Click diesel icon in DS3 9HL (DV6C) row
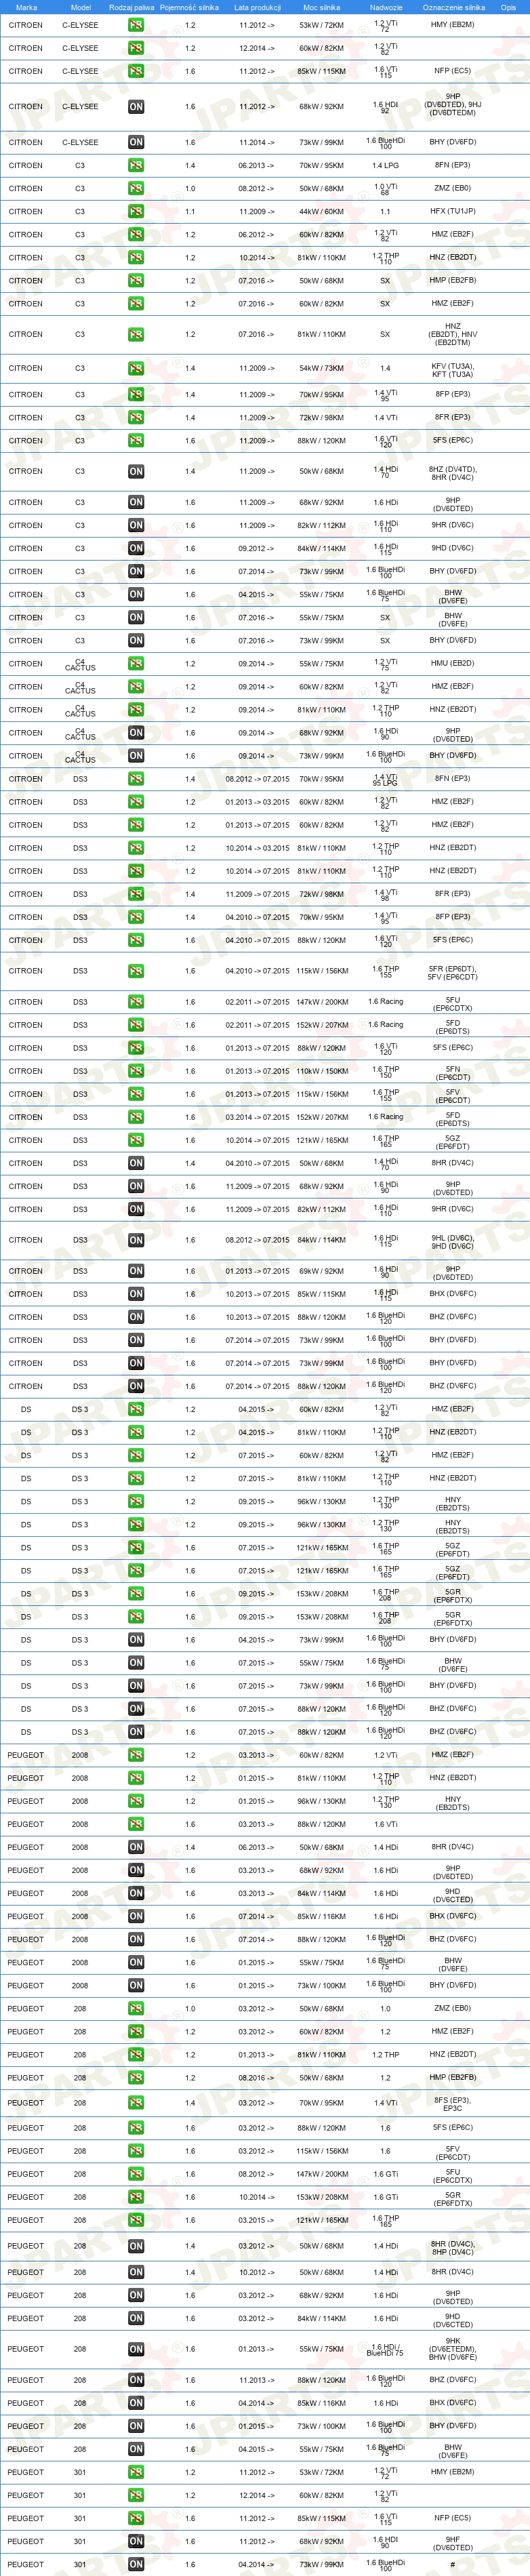Viewport: 530px width, 2576px height. (x=136, y=1240)
